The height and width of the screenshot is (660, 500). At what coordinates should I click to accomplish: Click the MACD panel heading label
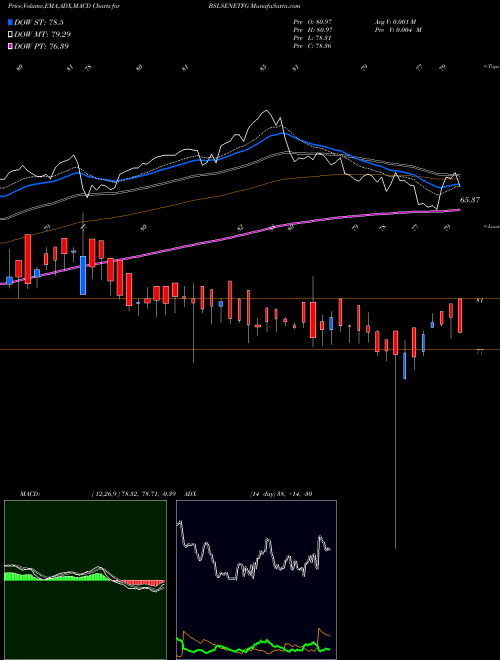point(30,494)
